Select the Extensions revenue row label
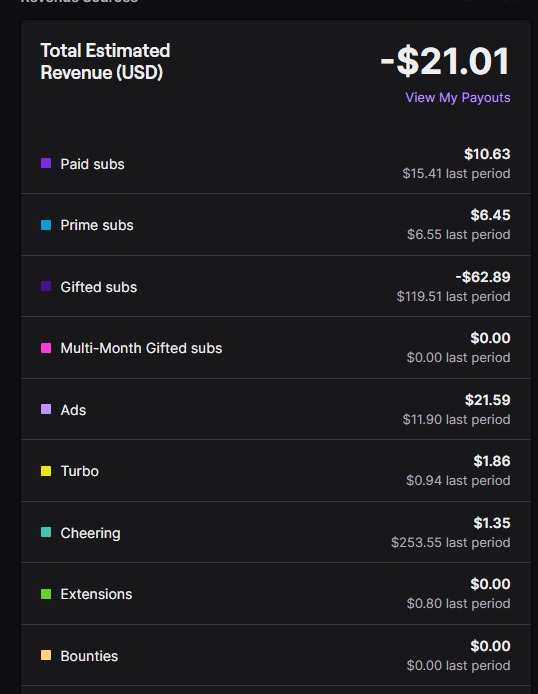Image resolution: width=538 pixels, height=694 pixels. click(x=96, y=594)
